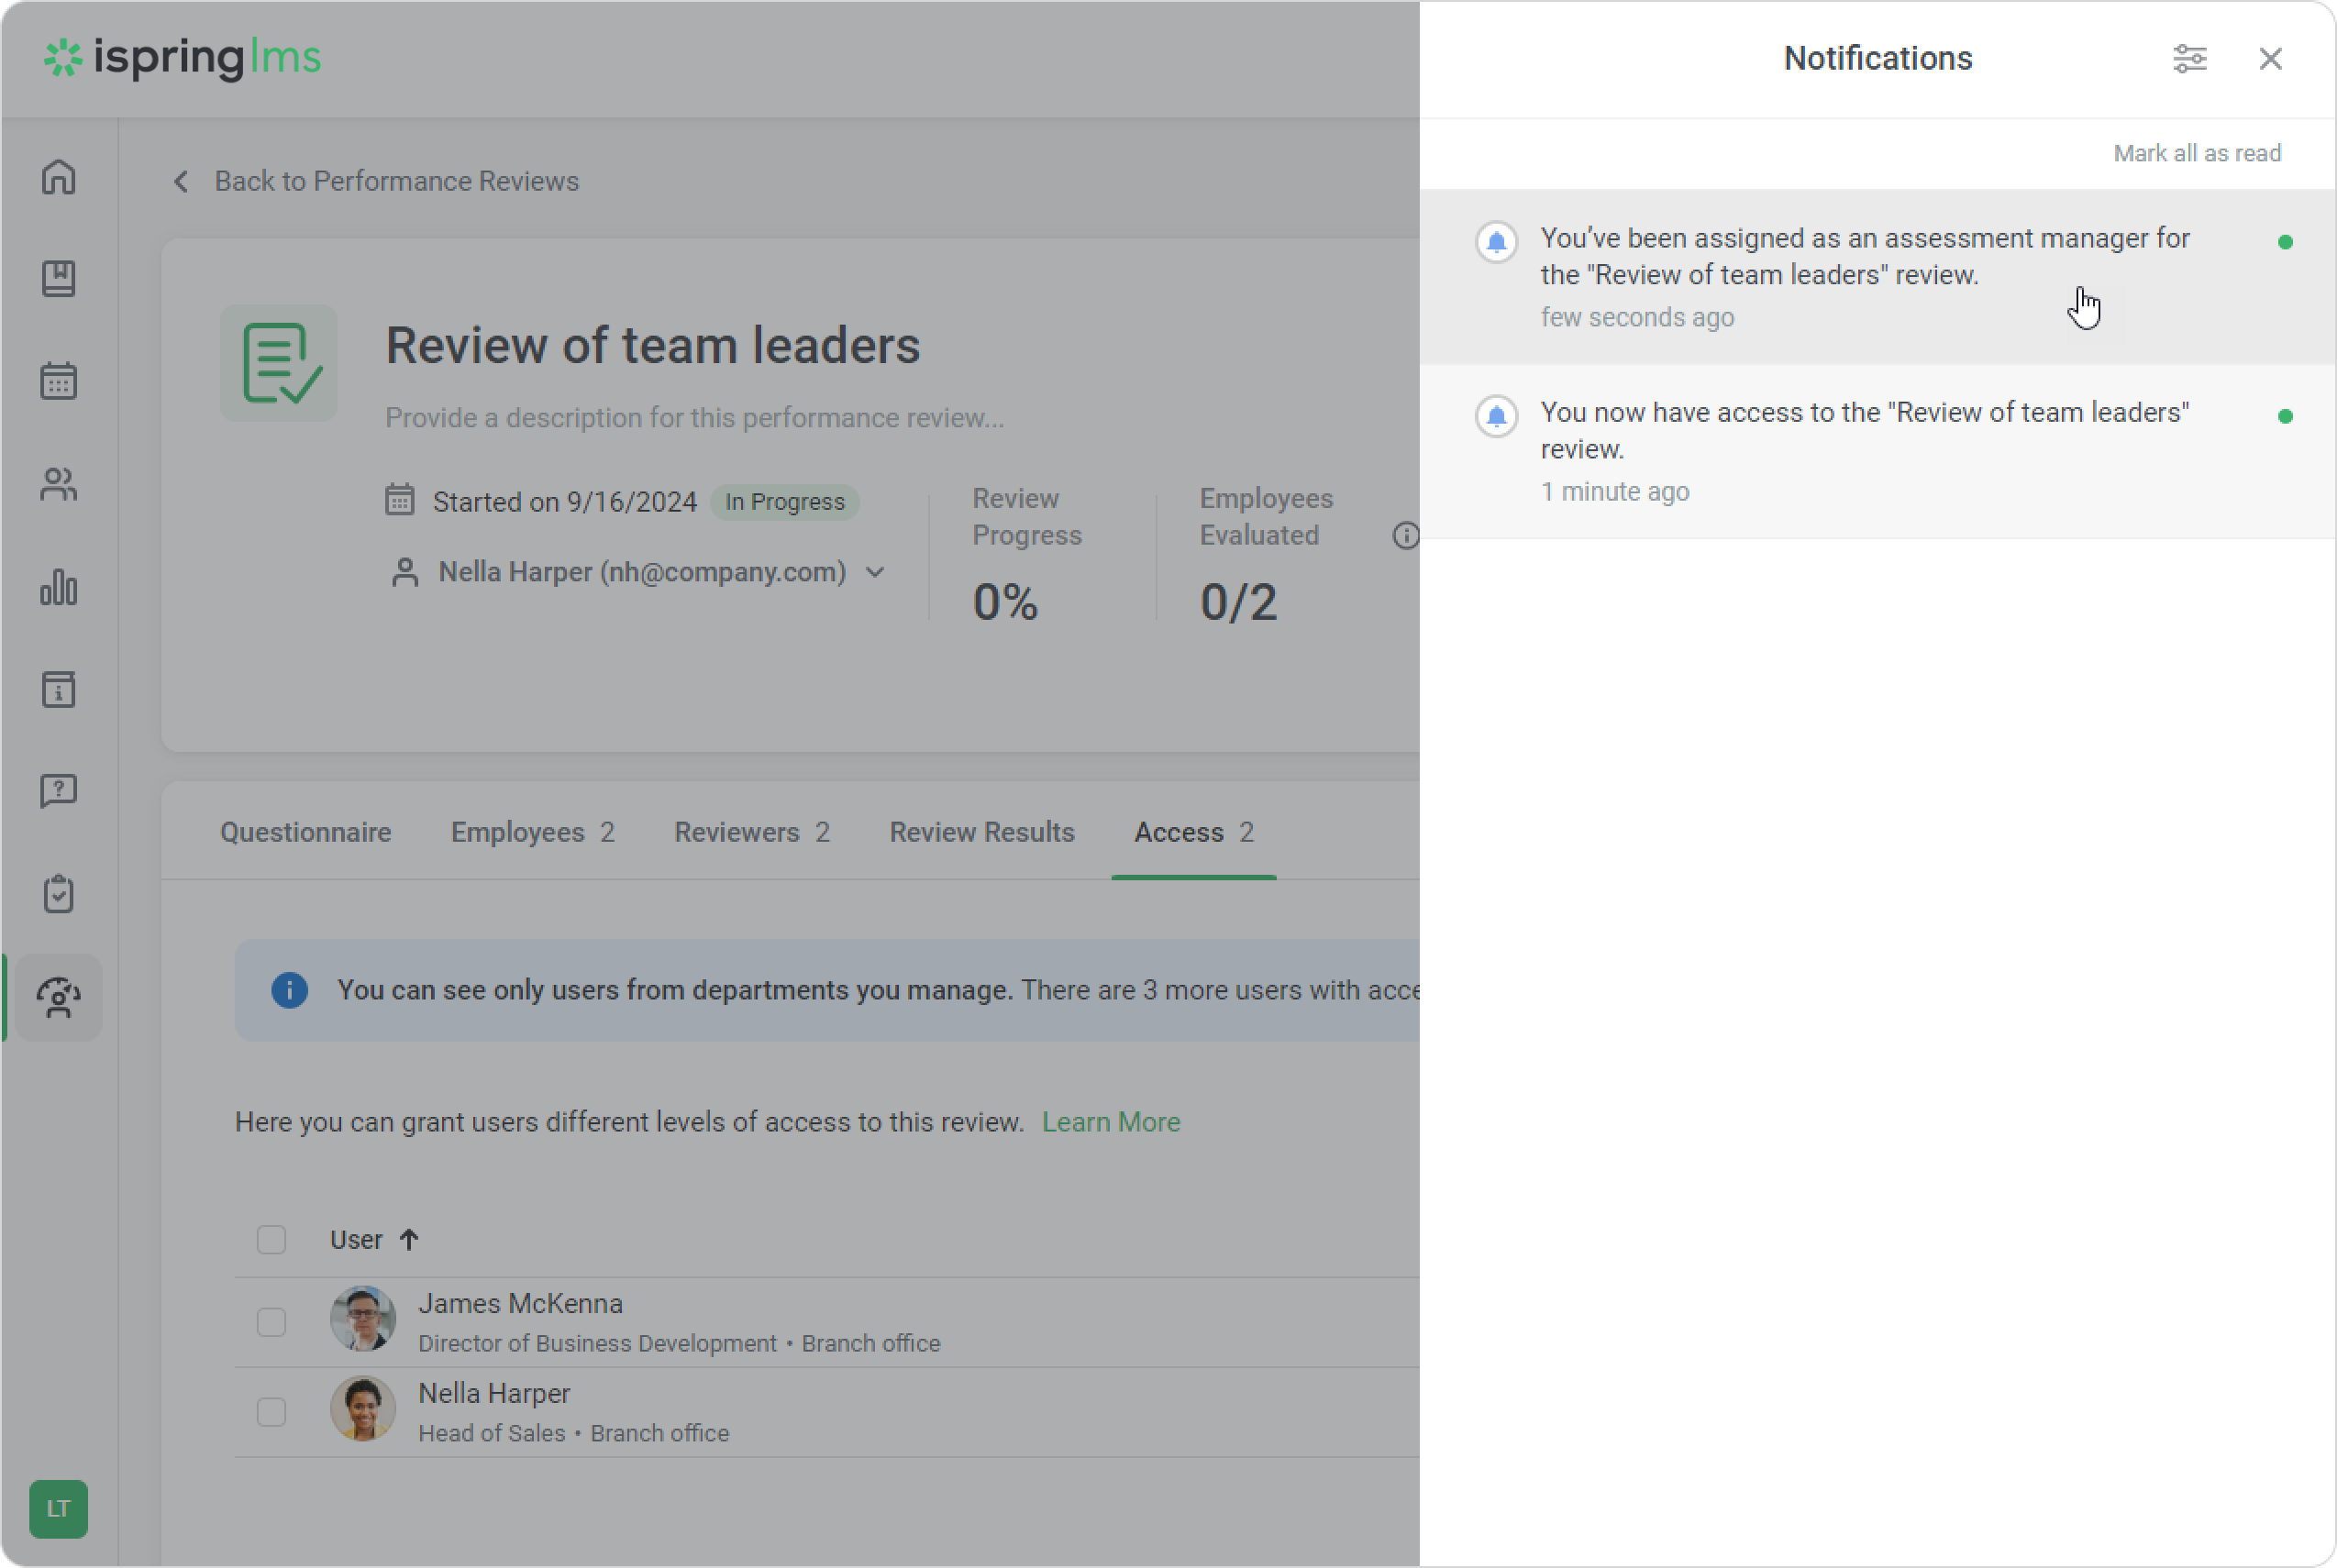Open the Users icon in sidebar
The image size is (2337, 1568).
59,485
